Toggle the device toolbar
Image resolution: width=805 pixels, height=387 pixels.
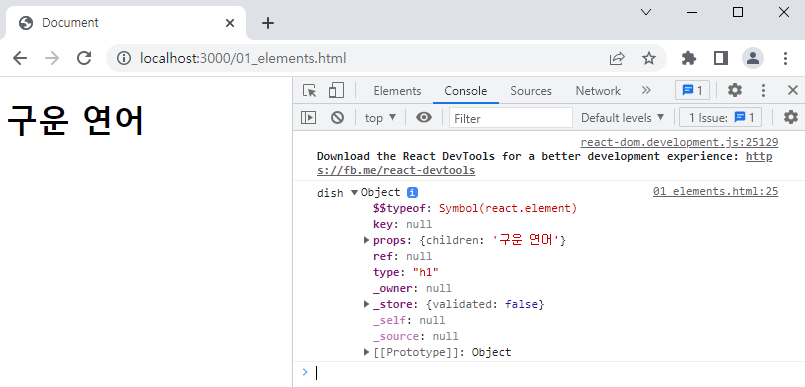(x=336, y=91)
